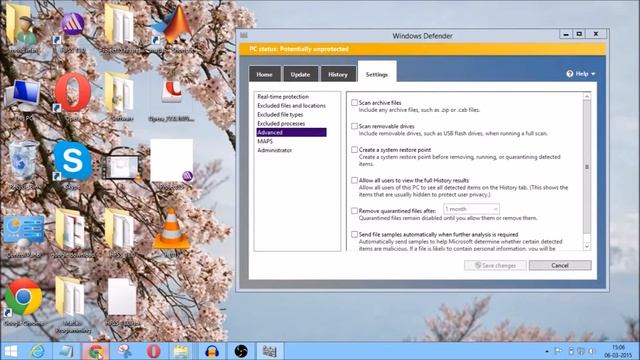
Task: Open the Opera browser desktop shortcut
Action: click(73, 93)
